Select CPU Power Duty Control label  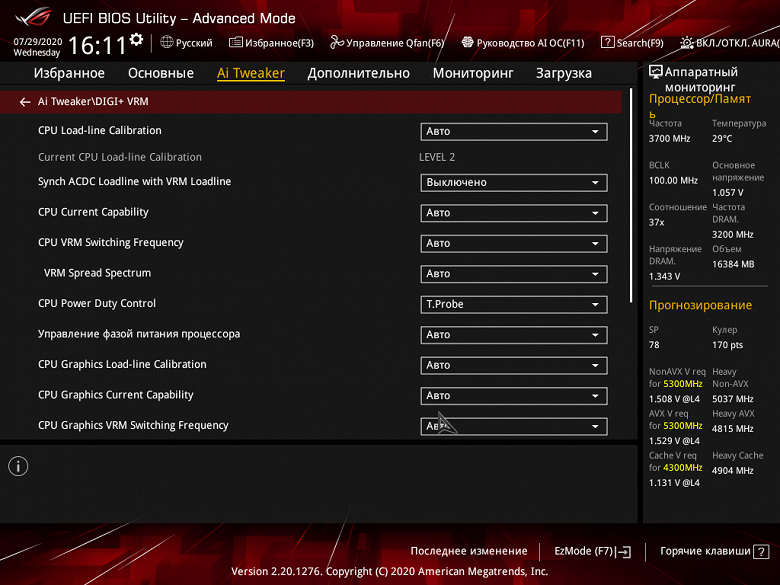click(x=97, y=303)
